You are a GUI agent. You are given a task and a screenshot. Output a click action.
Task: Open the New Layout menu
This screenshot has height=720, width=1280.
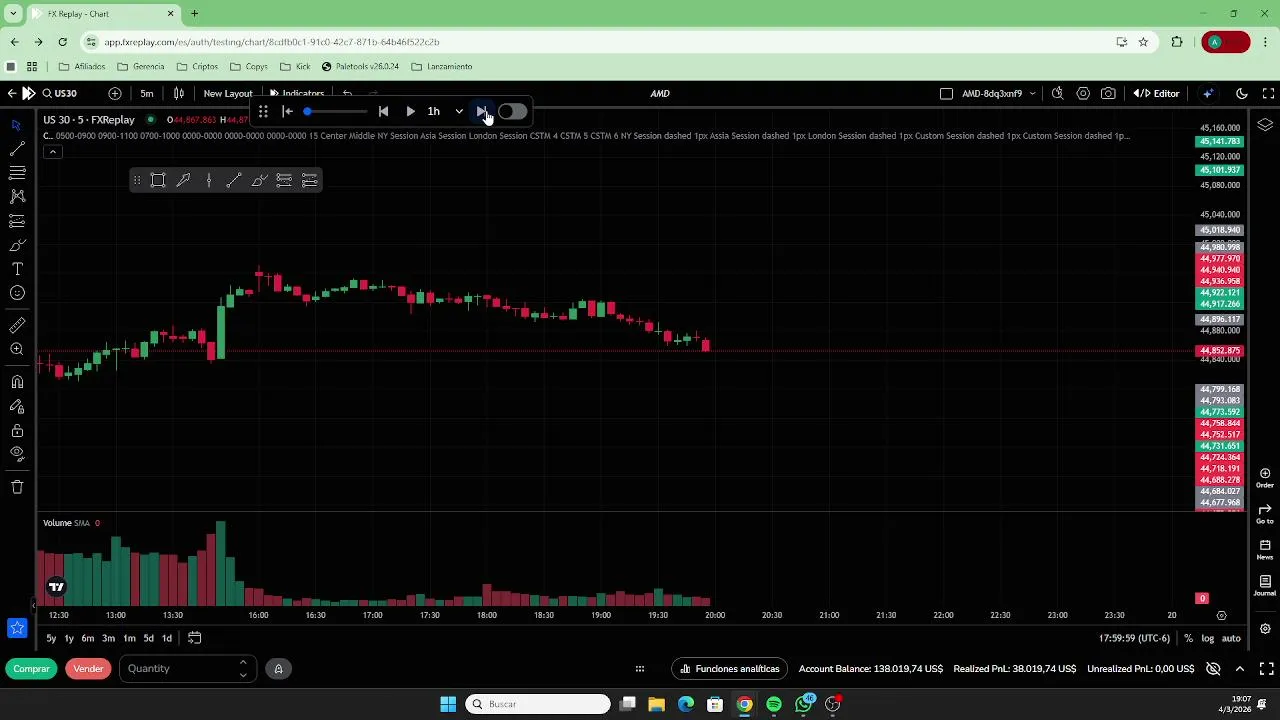click(228, 93)
